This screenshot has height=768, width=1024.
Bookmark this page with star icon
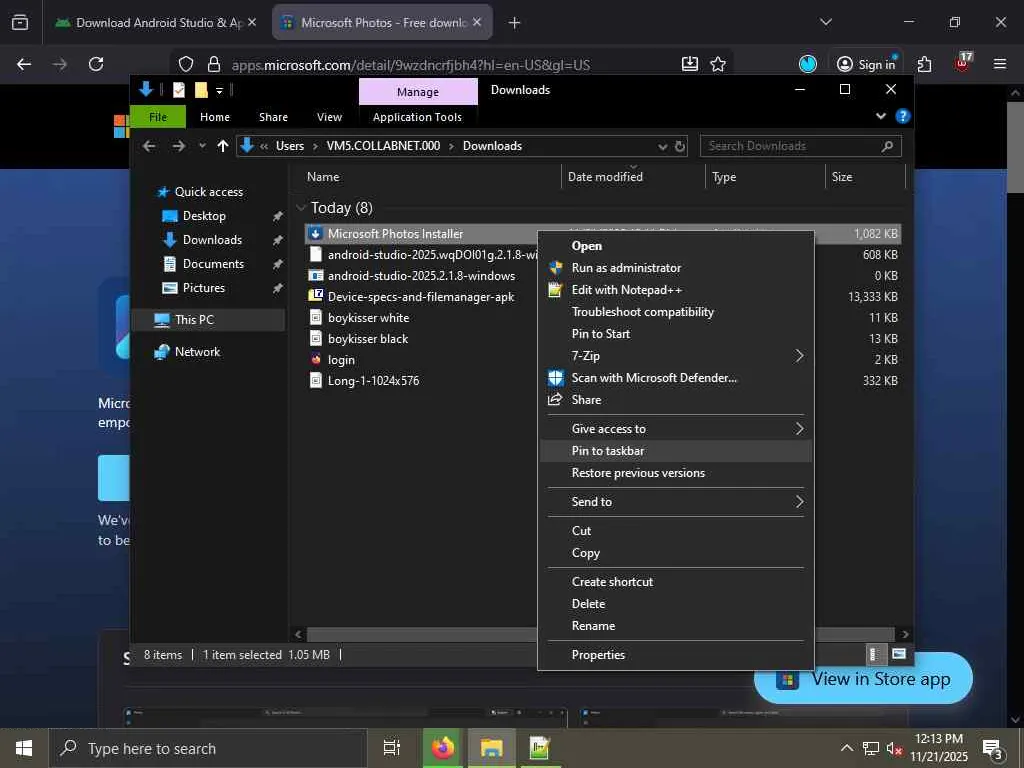[x=718, y=64]
